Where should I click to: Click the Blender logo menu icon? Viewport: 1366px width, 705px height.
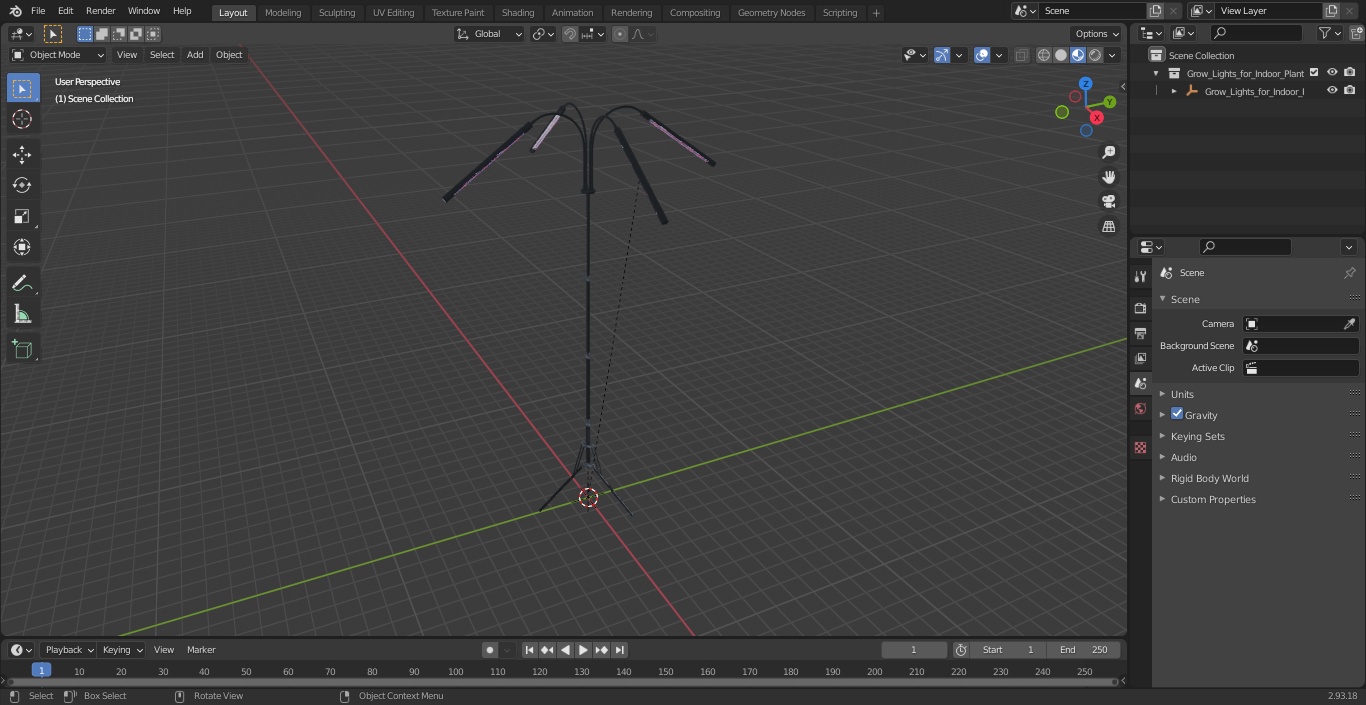(16, 11)
